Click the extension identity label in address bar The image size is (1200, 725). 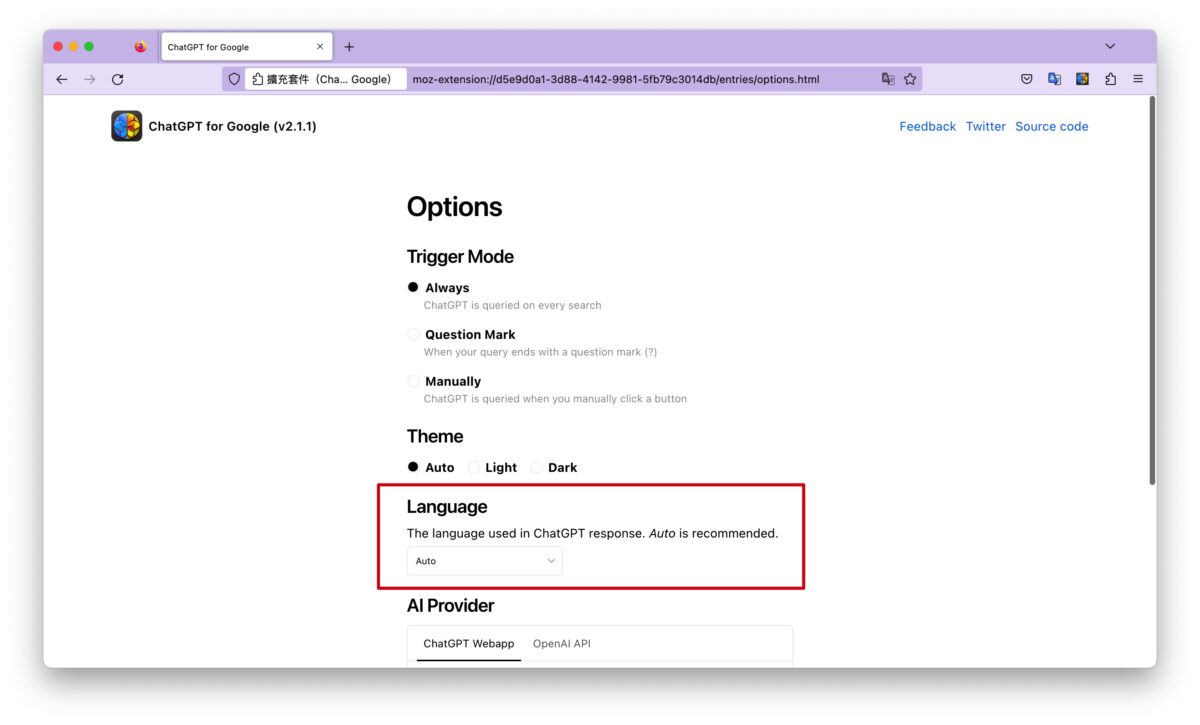[326, 79]
